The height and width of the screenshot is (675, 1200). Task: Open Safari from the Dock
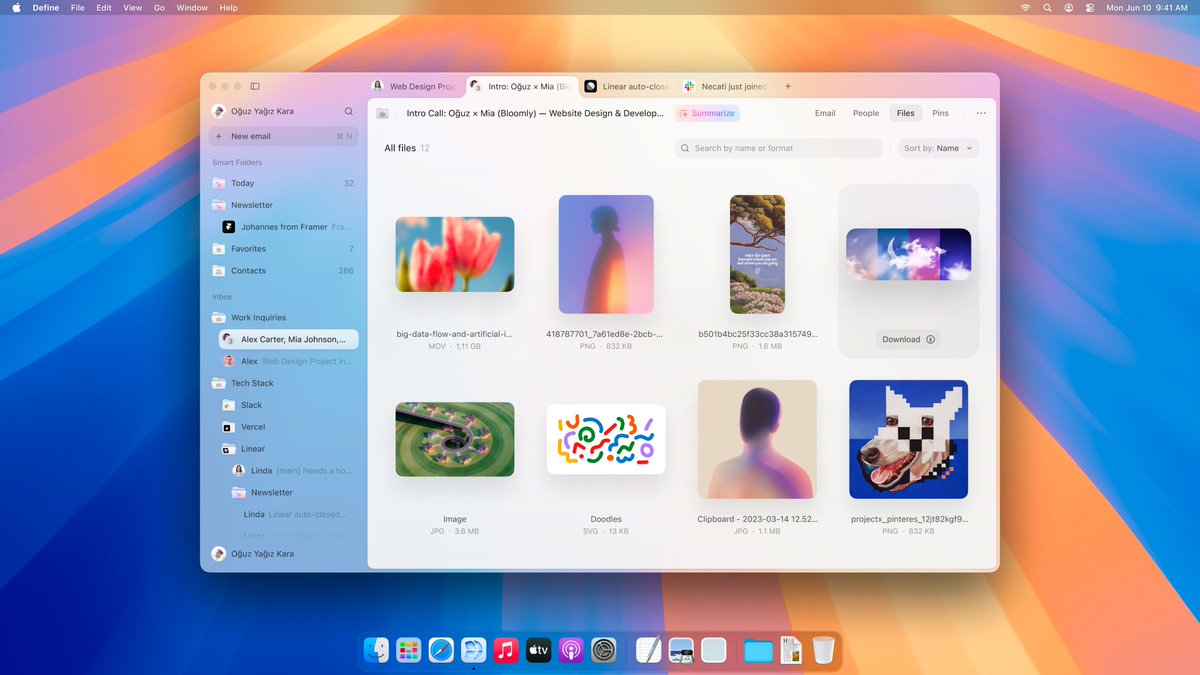(x=441, y=650)
